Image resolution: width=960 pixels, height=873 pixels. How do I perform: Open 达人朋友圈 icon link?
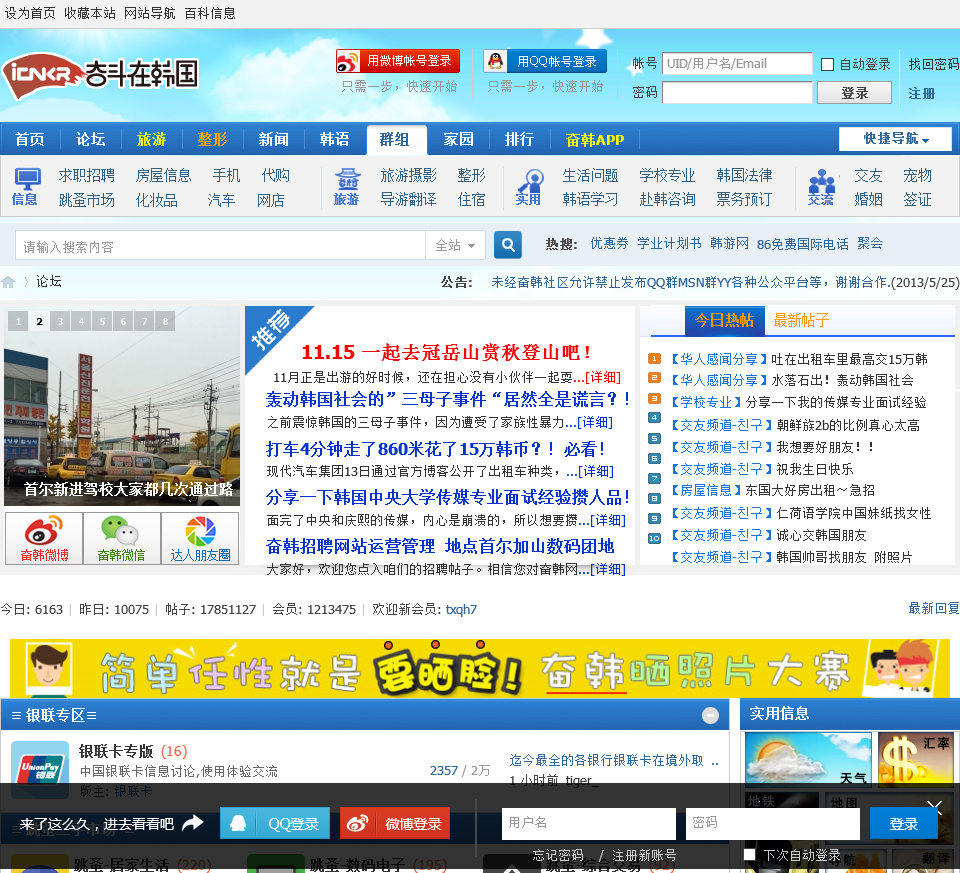tap(200, 539)
